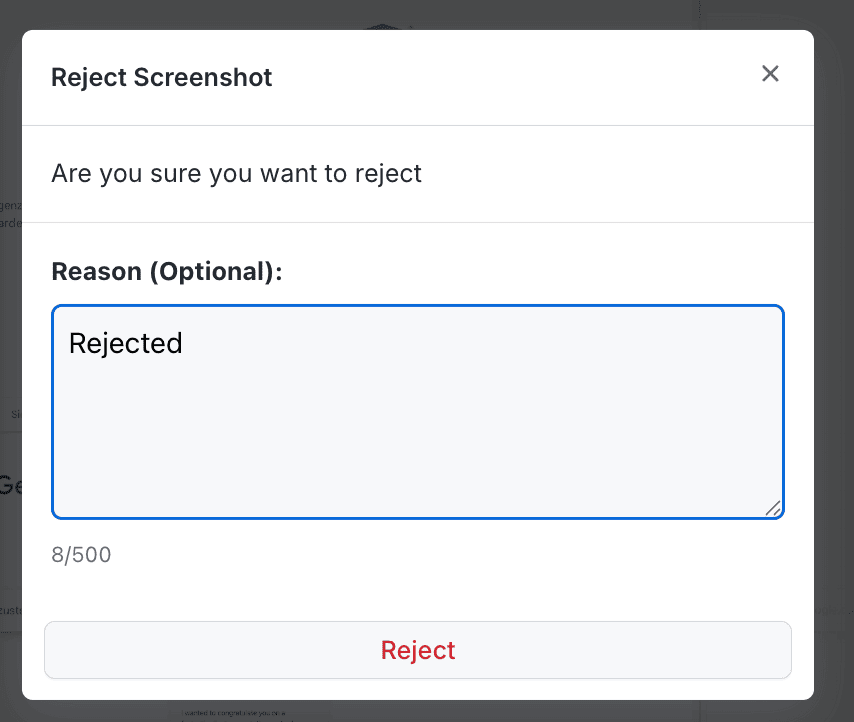Viewport: 854px width, 722px height.
Task: Click the Reject Screenshot dialog title
Action: 161,77
